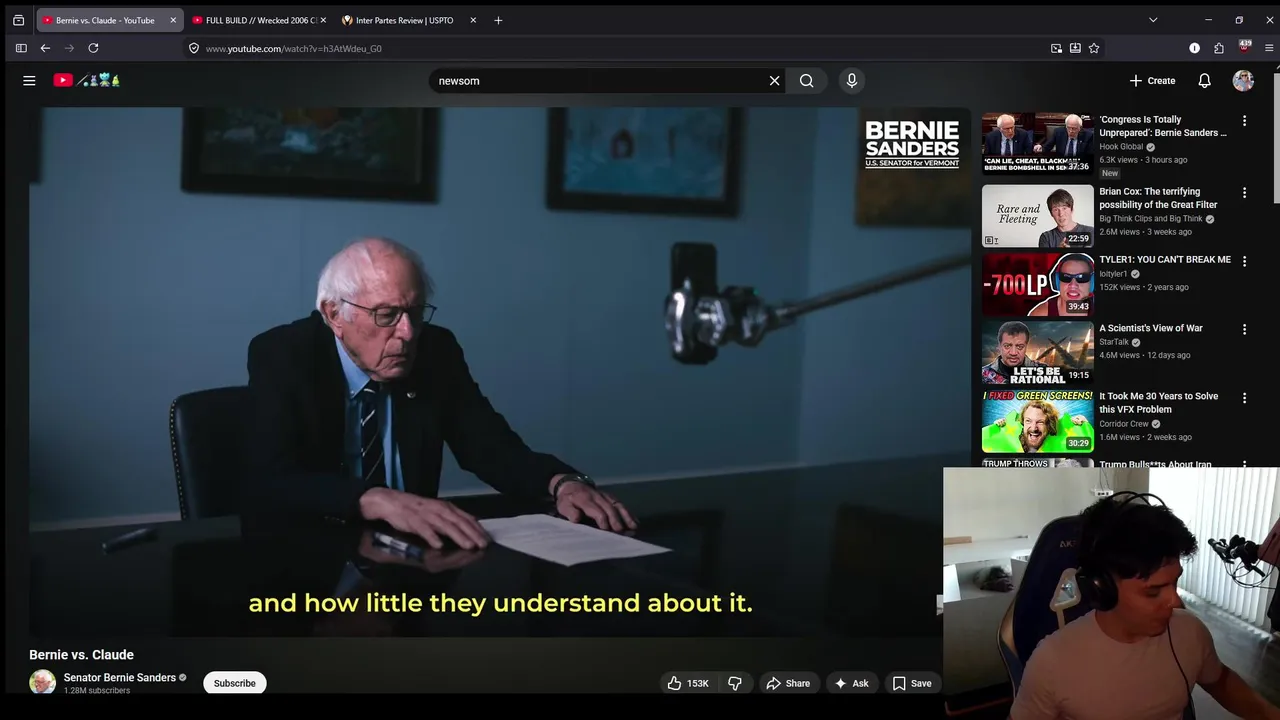Expand the list all tabs chevron
1280x720 pixels.
[1153, 20]
